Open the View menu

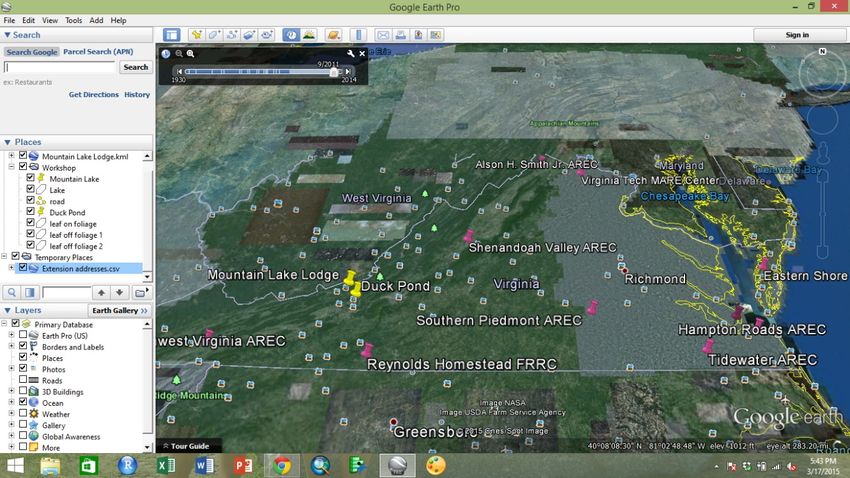click(x=50, y=20)
